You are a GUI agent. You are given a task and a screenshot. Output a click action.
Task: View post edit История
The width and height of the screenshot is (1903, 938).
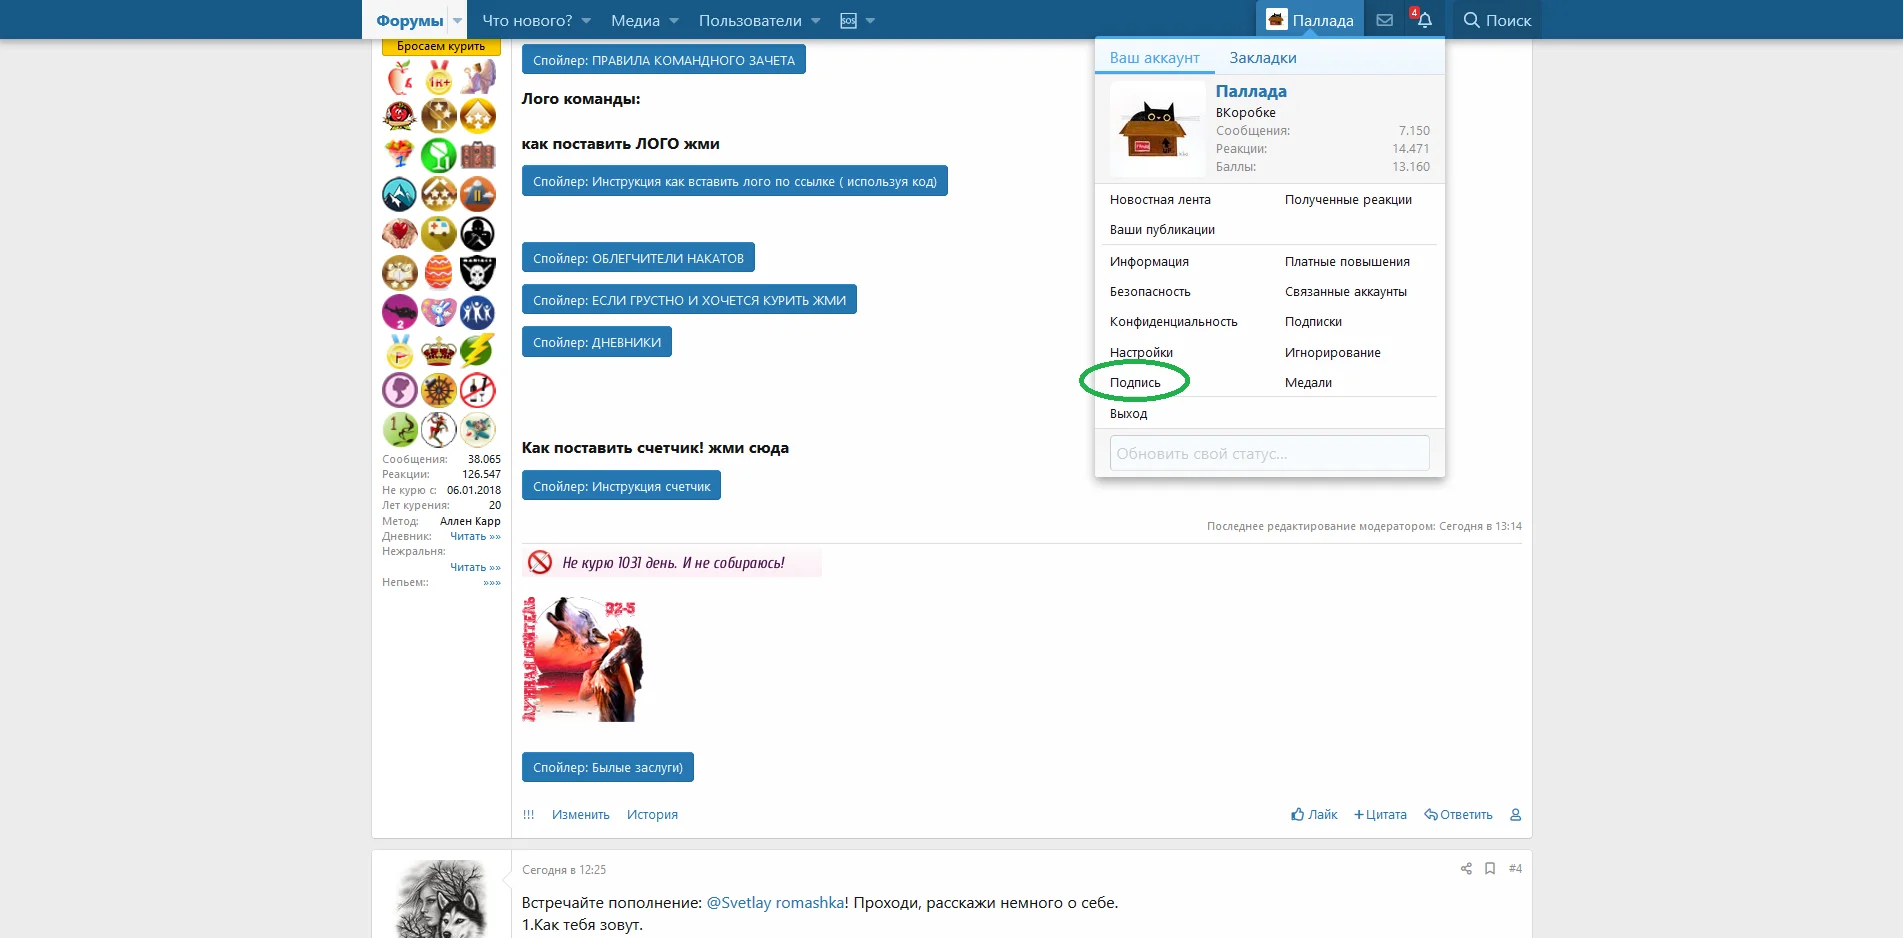tap(652, 815)
